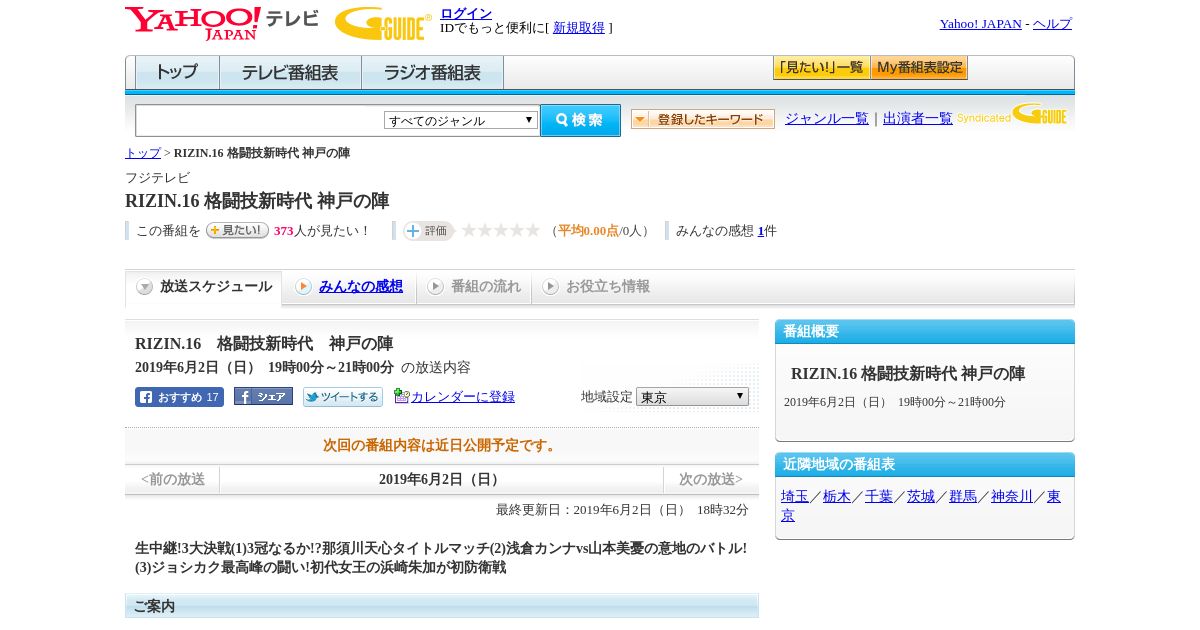Screen dimensions: 1200x630
Task: Click the 神奈川 region link
Action: click(x=1012, y=496)
